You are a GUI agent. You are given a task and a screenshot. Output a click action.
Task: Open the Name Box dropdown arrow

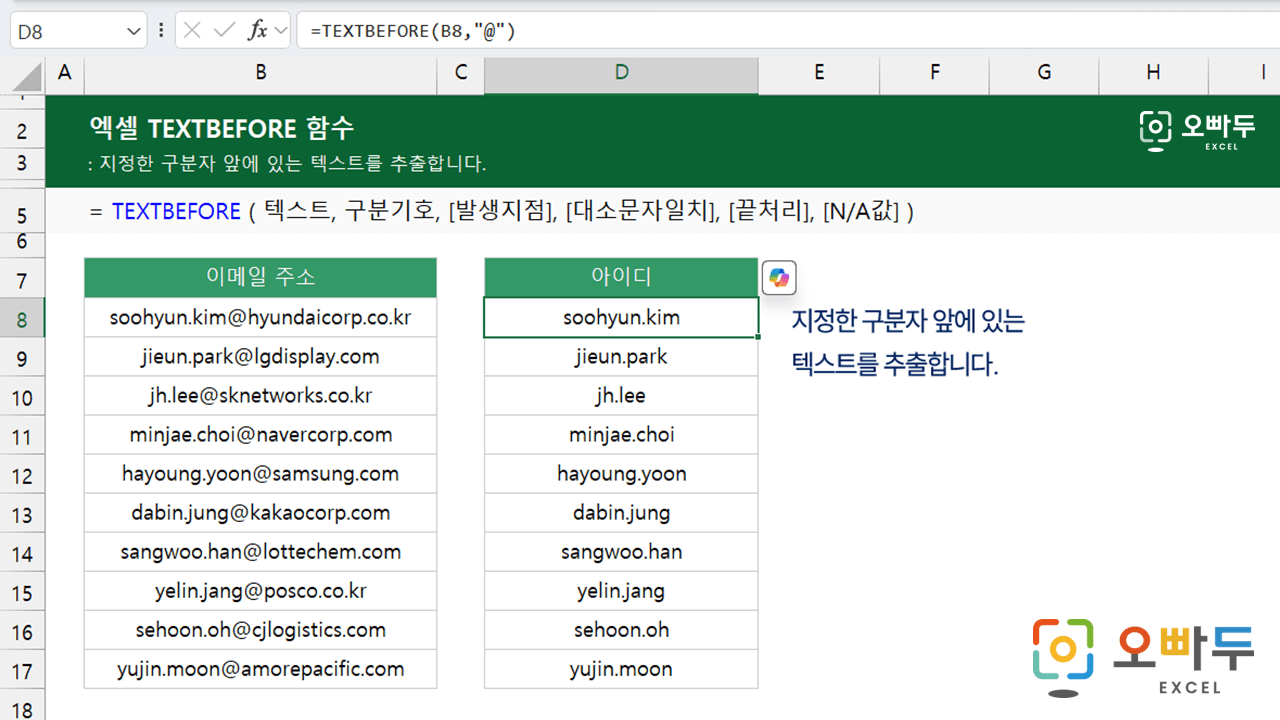click(x=135, y=32)
